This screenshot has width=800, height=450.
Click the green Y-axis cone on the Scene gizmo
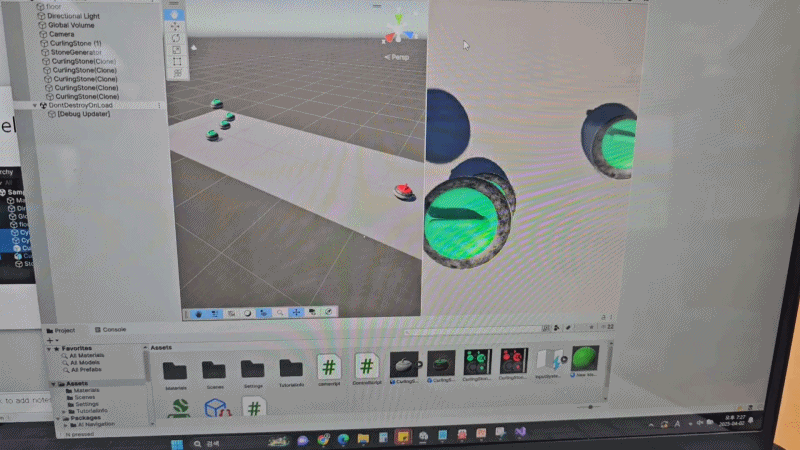[x=398, y=19]
